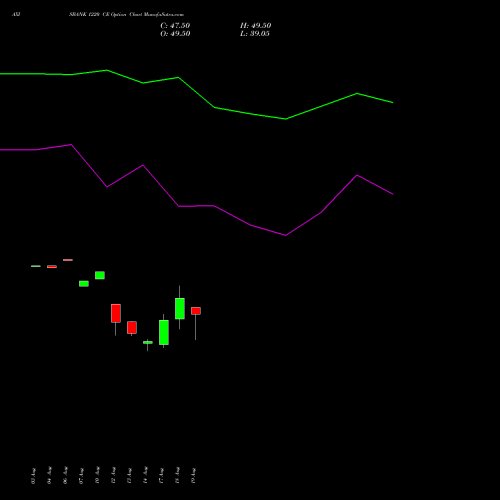Screen dimensions: 500x500
Task: Select the large red candle above 12 Aug
Action: [x=116, y=313]
